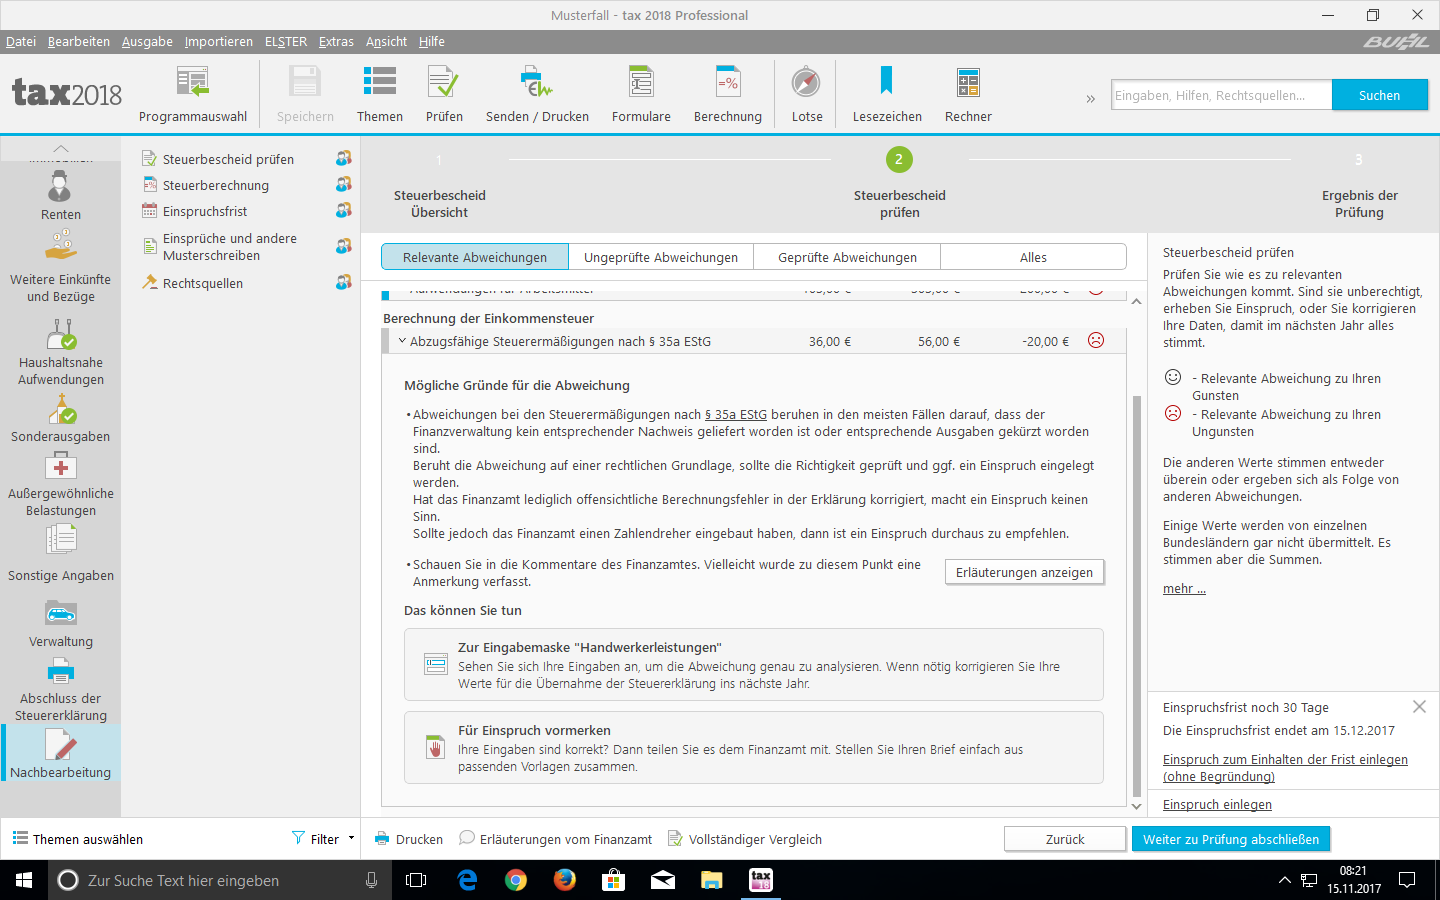Click the red sad smiley in the § 35a EStG row
The width and height of the screenshot is (1440, 900).
1096,340
